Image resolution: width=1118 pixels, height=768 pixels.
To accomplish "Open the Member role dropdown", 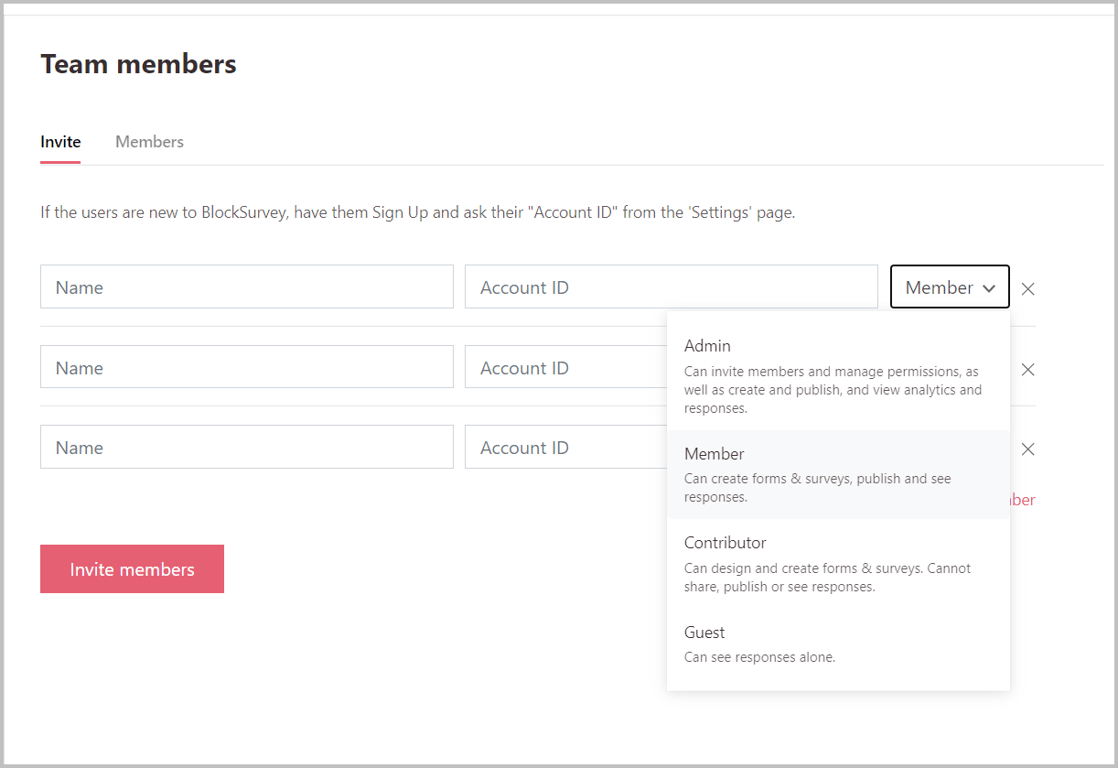I will coord(948,287).
